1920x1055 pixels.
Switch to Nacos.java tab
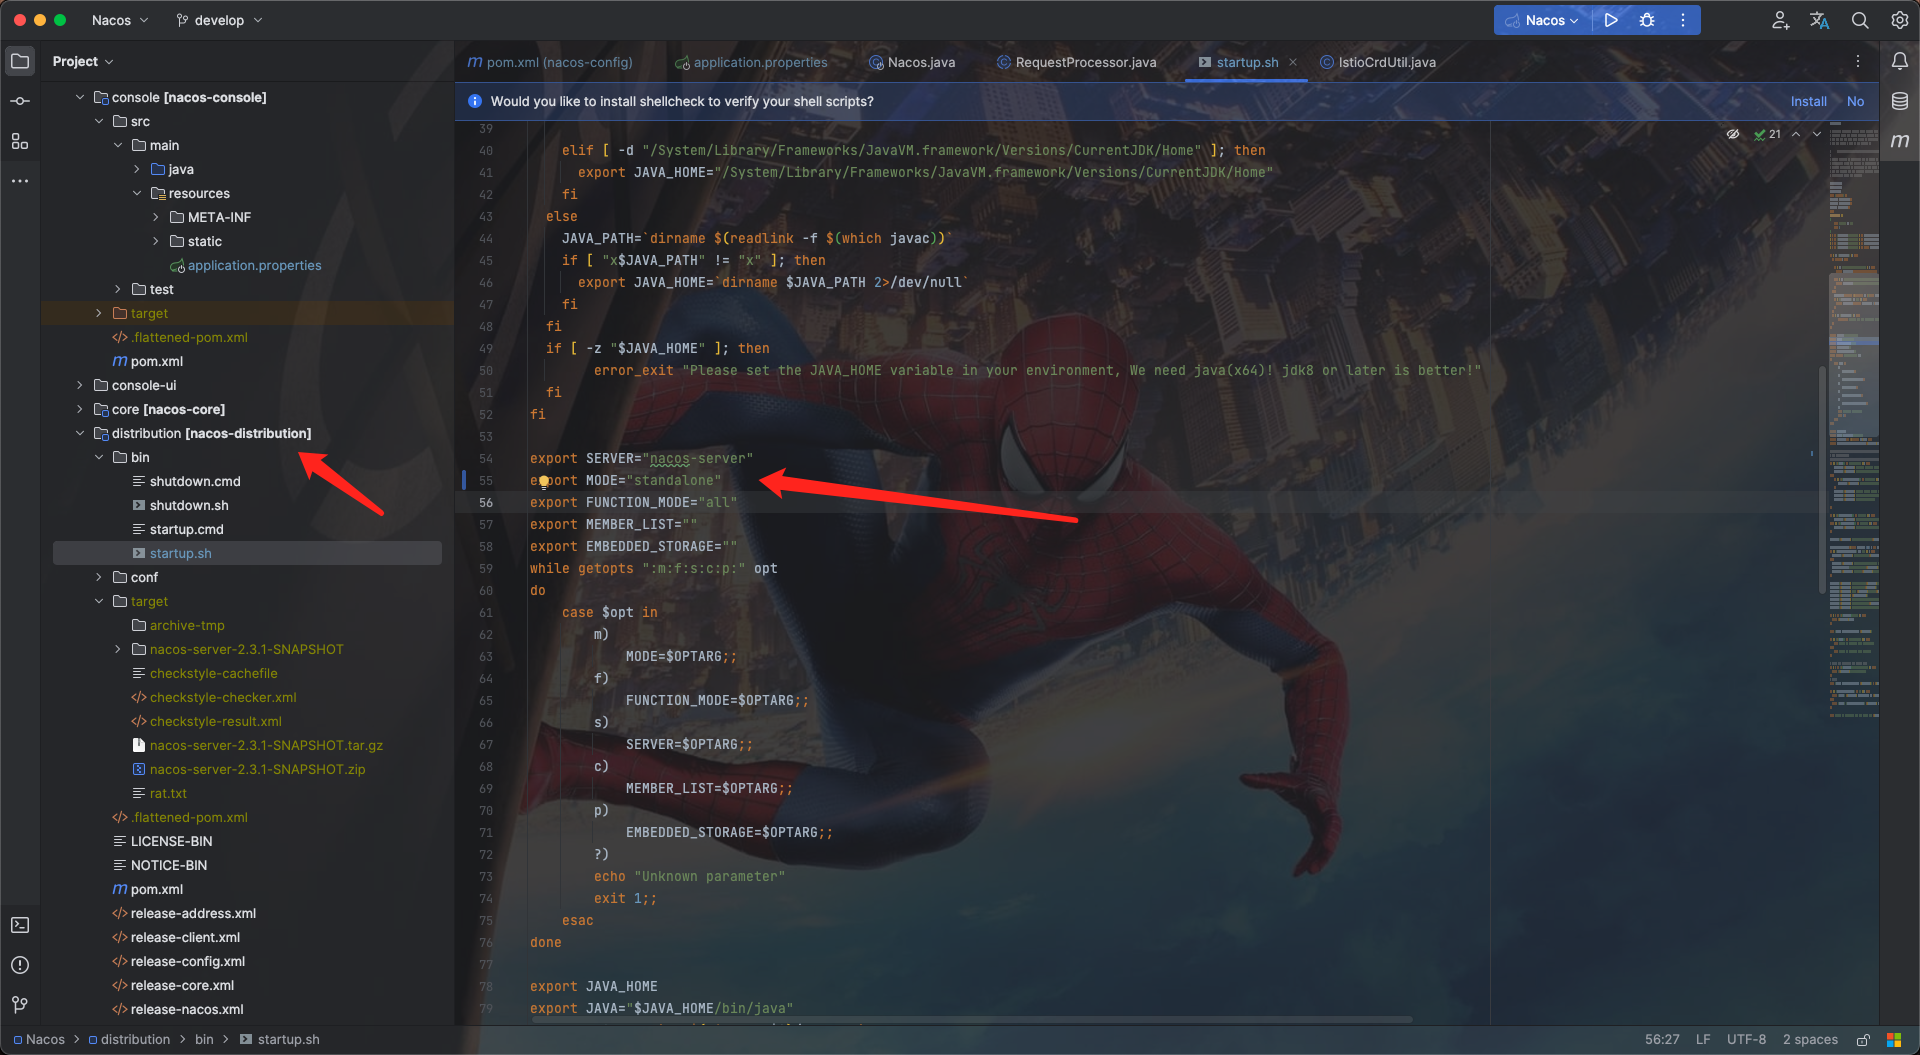pyautogui.click(x=912, y=62)
